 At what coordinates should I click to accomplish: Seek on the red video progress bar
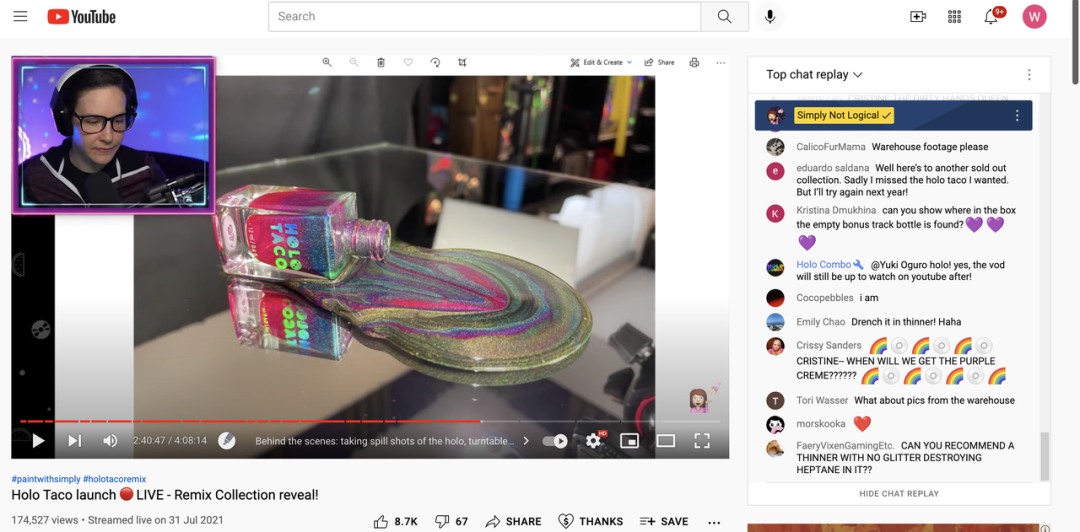tap(300, 421)
